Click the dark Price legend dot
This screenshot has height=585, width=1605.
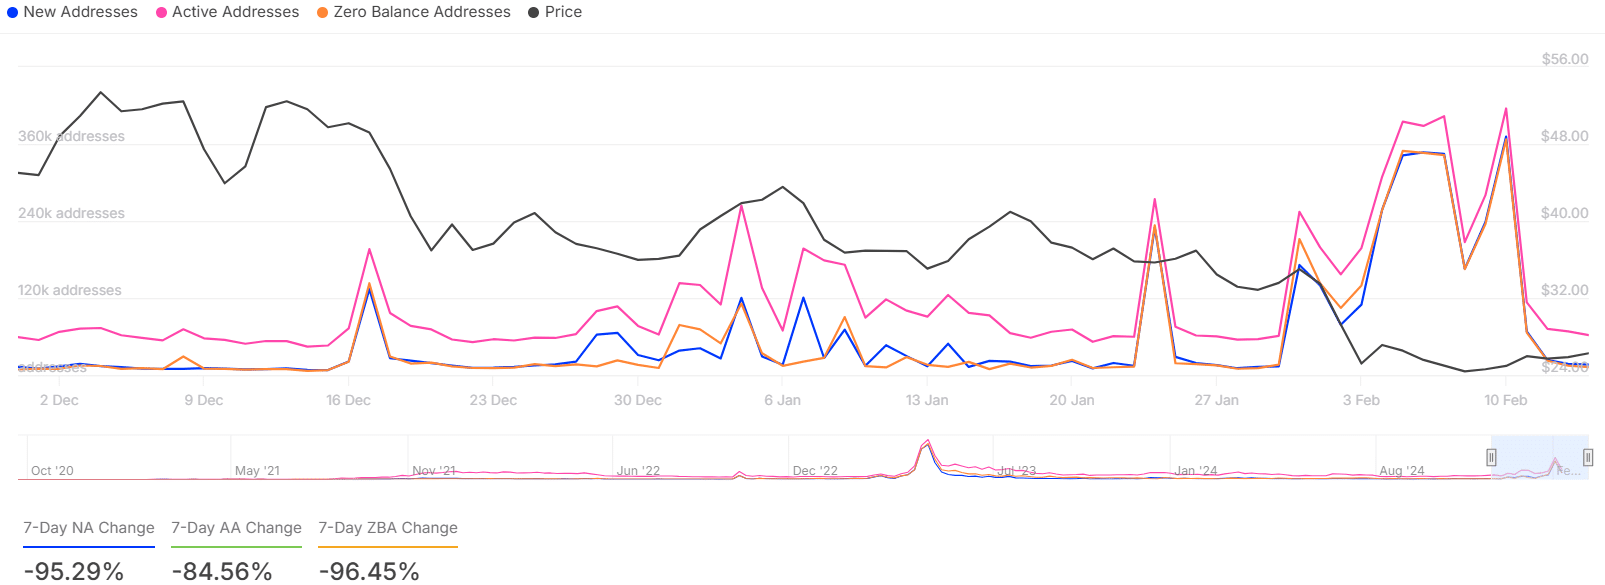[534, 13]
